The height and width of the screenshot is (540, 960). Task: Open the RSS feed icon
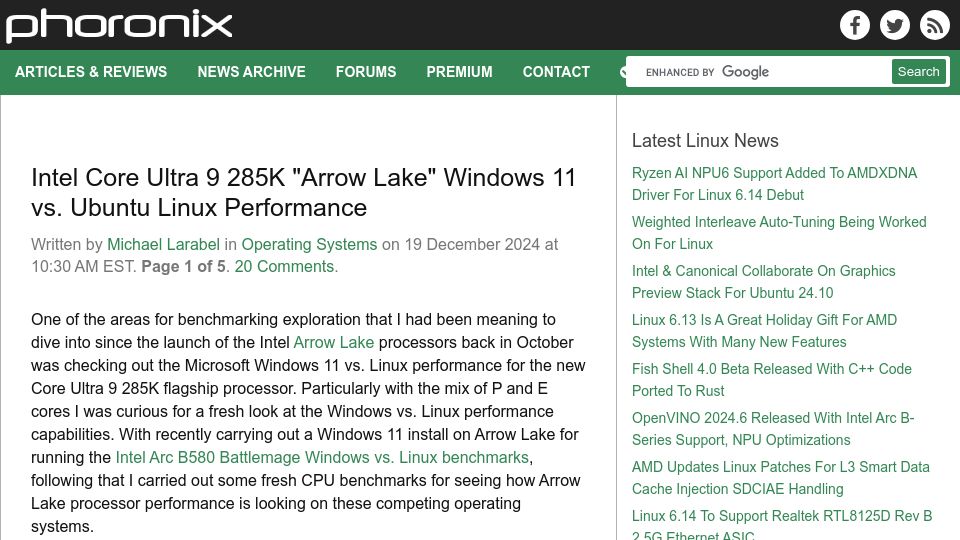pos(934,25)
